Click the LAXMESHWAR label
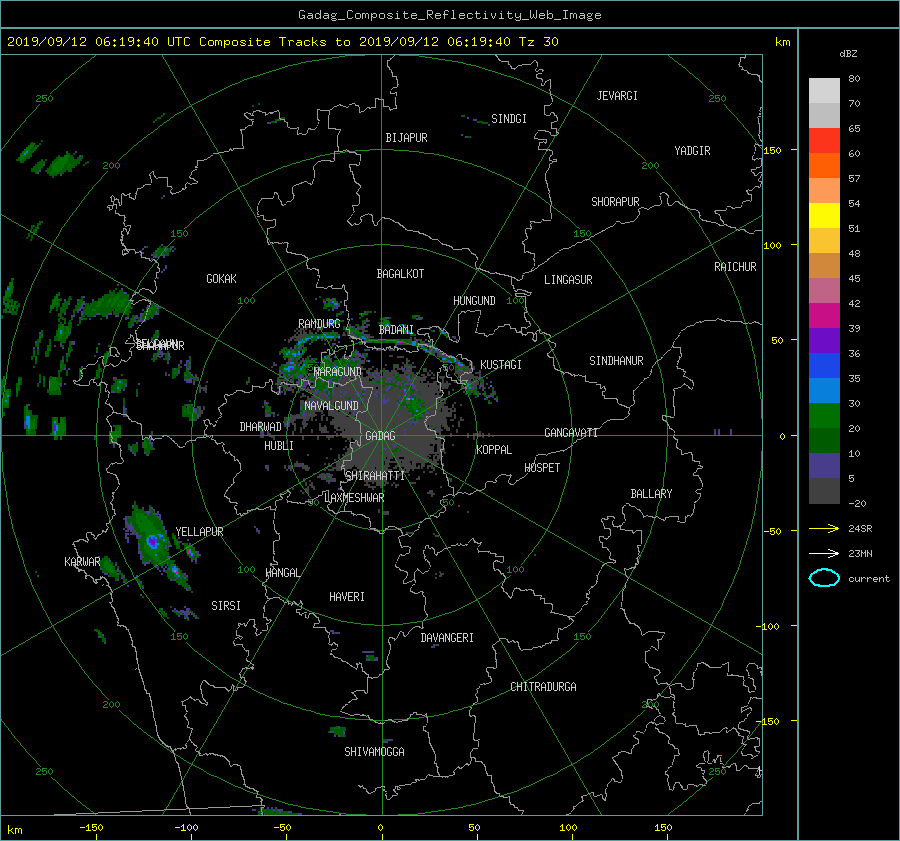Viewport: 900px width, 841px height. click(x=354, y=498)
